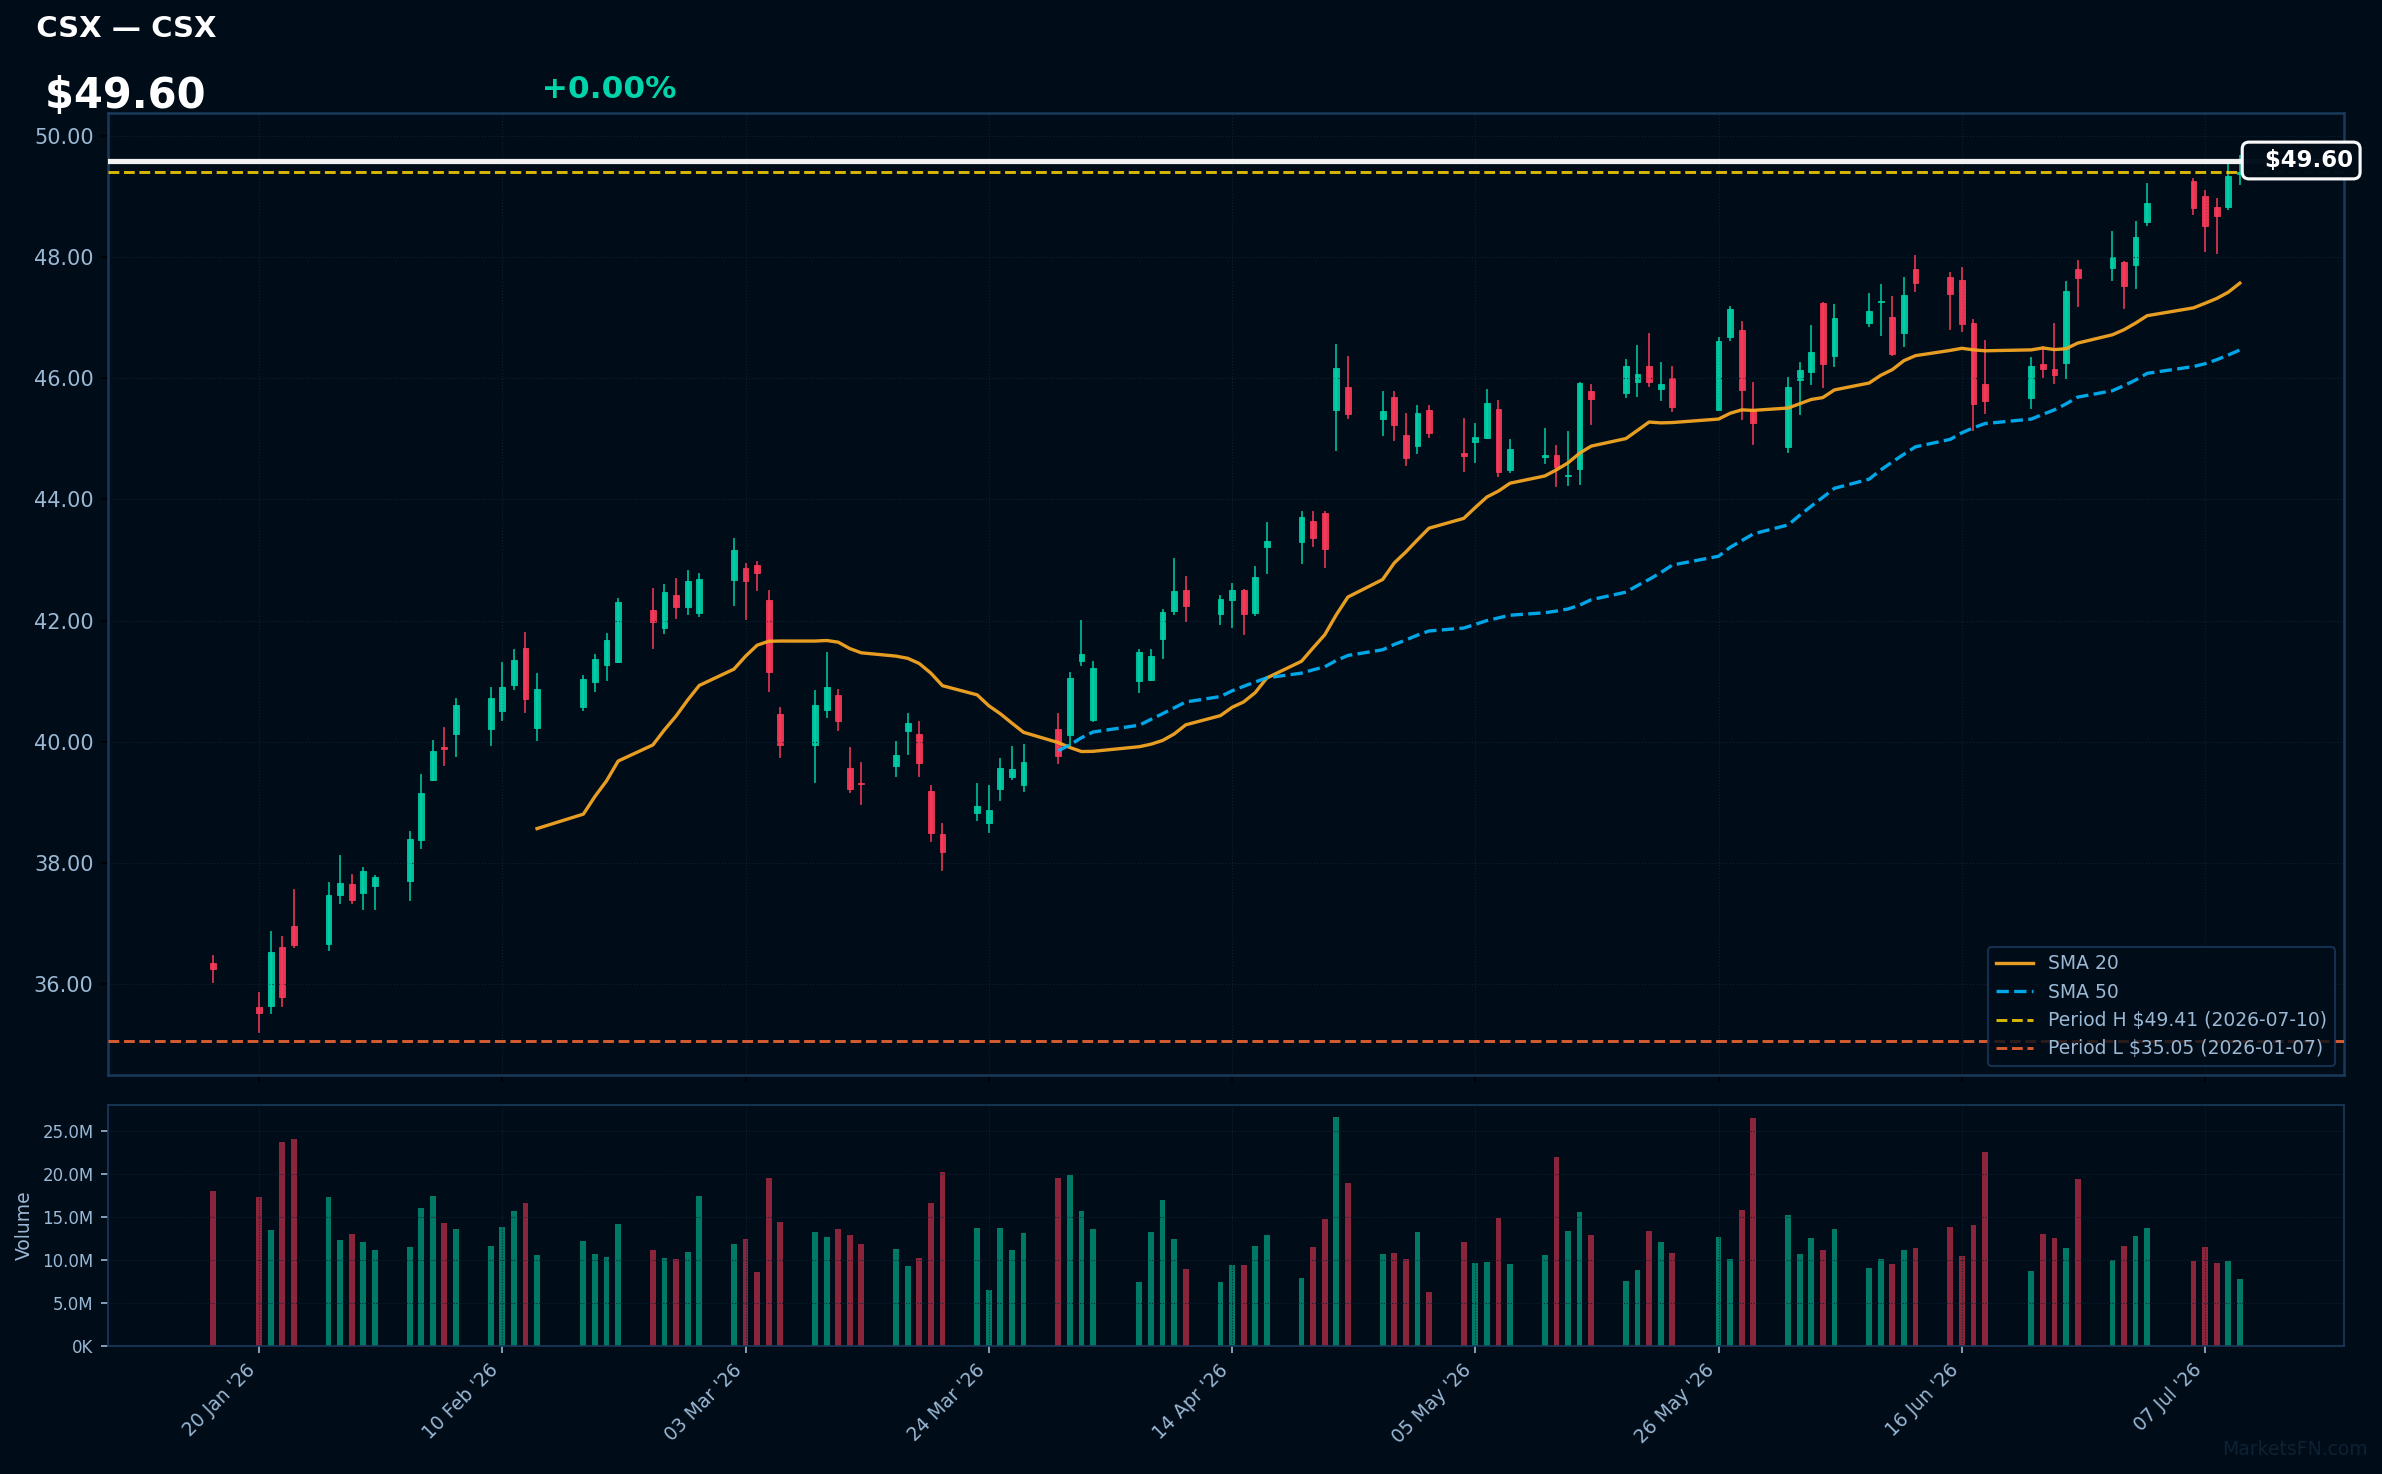
Task: Click the 07 Jul '26 date label
Action: click(2167, 1397)
